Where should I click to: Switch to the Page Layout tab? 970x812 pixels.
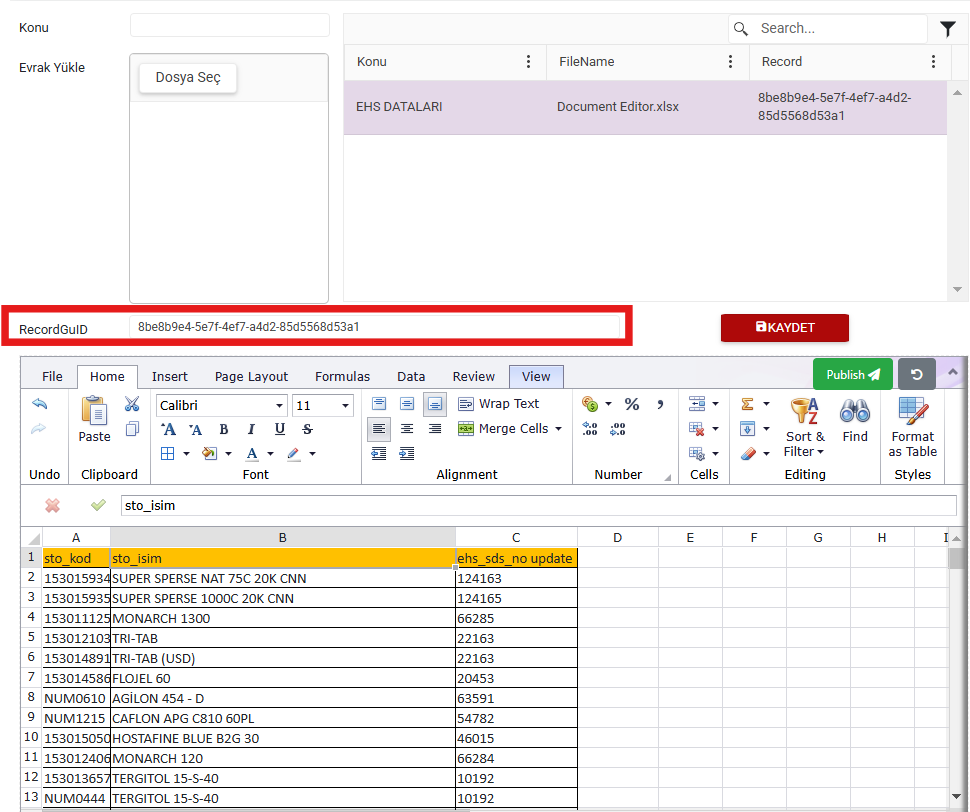pos(251,377)
